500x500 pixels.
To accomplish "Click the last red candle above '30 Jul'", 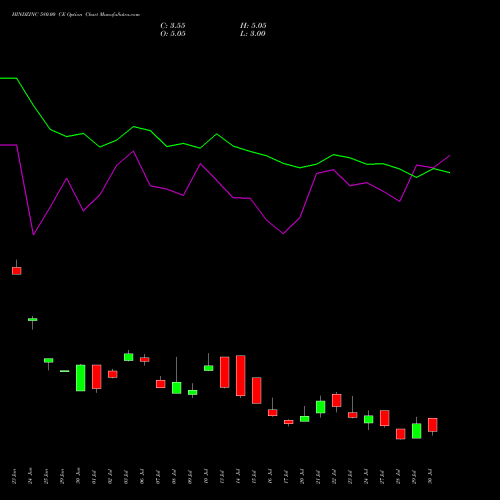I will point(433,425).
